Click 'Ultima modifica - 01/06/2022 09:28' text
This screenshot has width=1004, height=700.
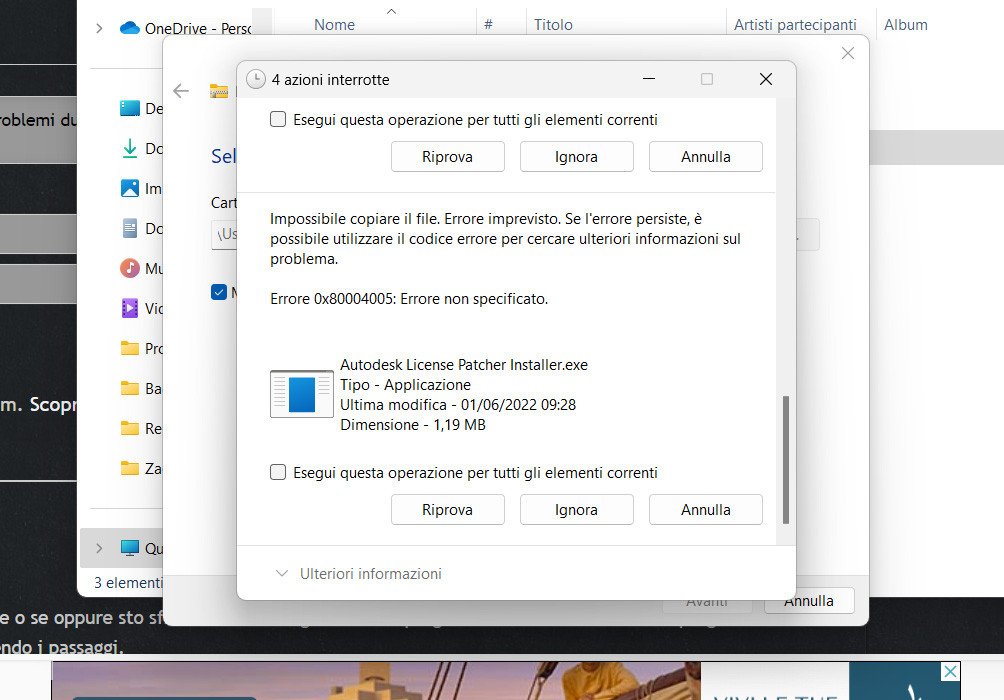tap(458, 405)
